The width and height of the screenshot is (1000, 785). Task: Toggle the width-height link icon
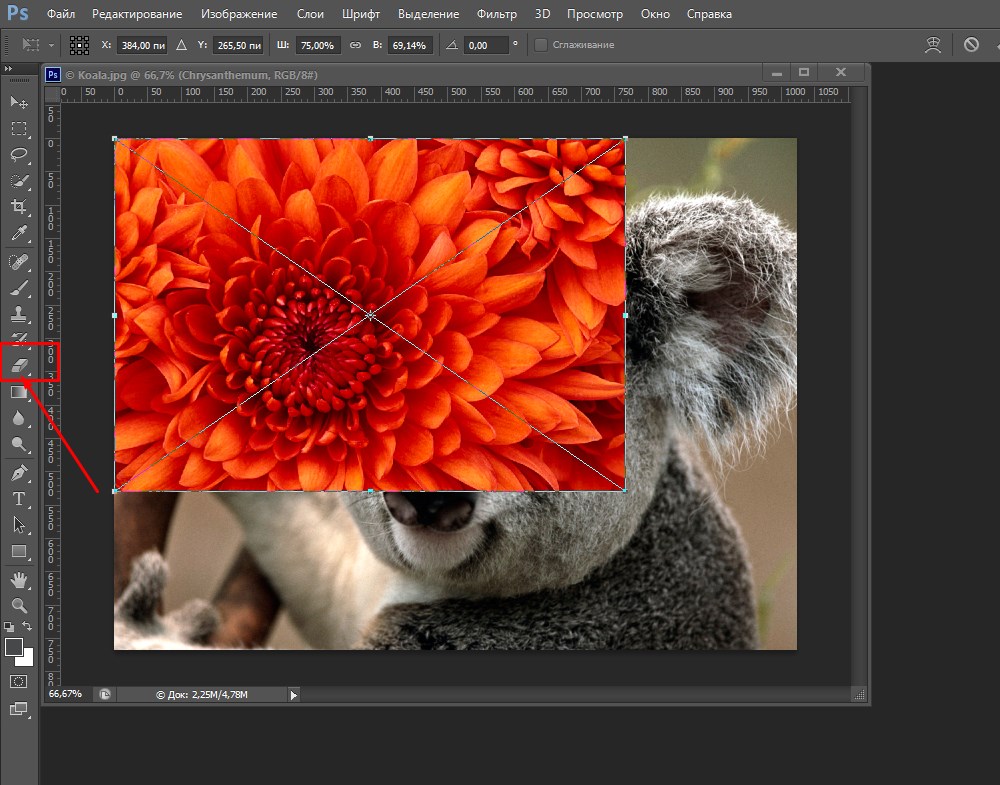(355, 45)
